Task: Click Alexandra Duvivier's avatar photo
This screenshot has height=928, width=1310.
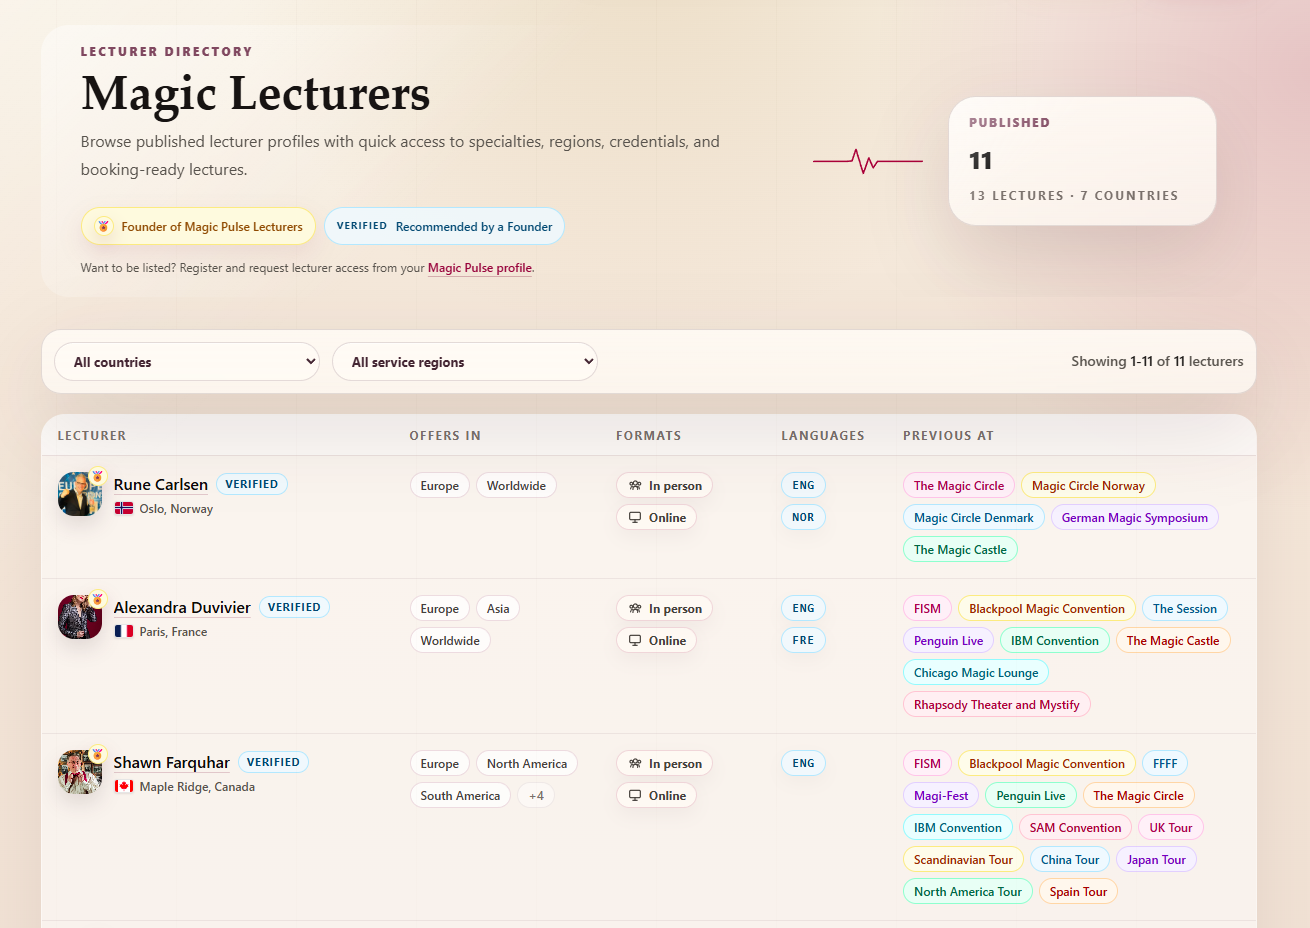Action: coord(80,617)
